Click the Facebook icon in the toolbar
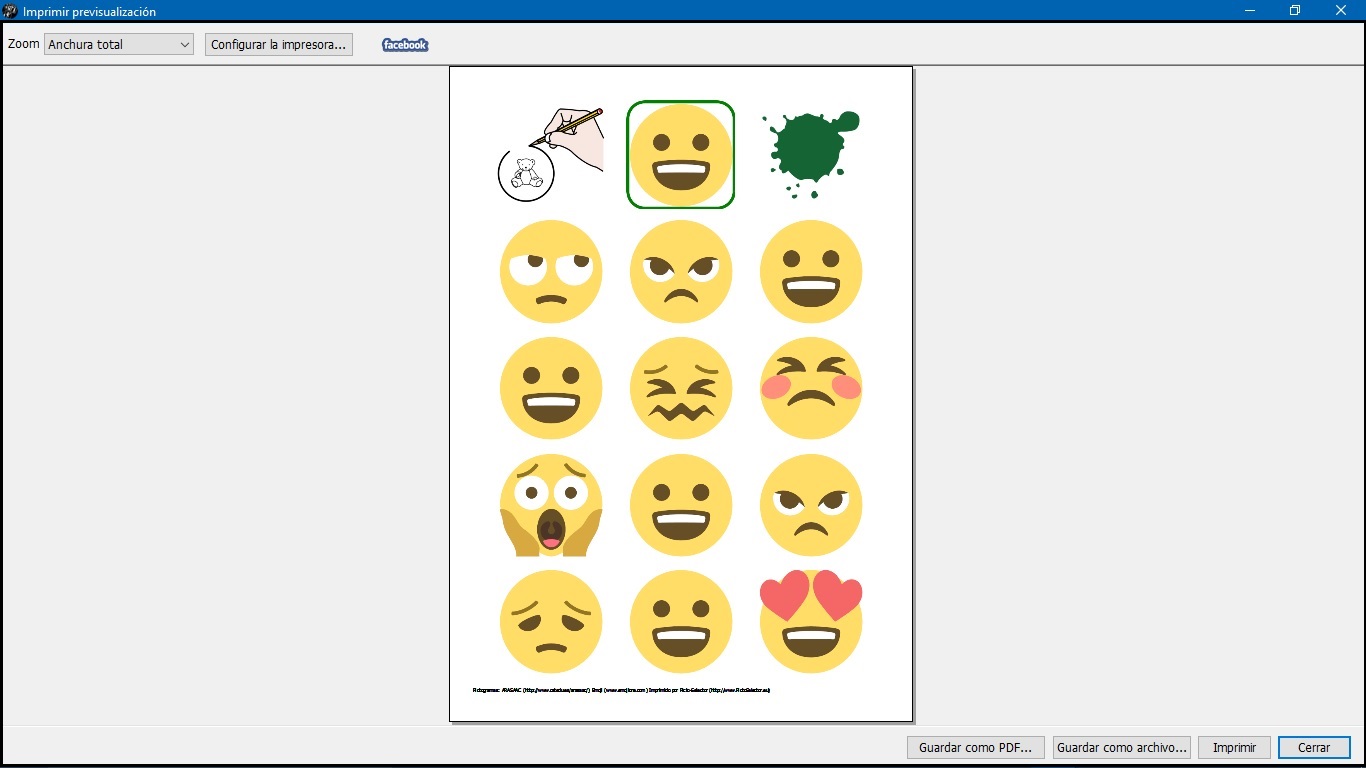The width and height of the screenshot is (1366, 768). 404,44
